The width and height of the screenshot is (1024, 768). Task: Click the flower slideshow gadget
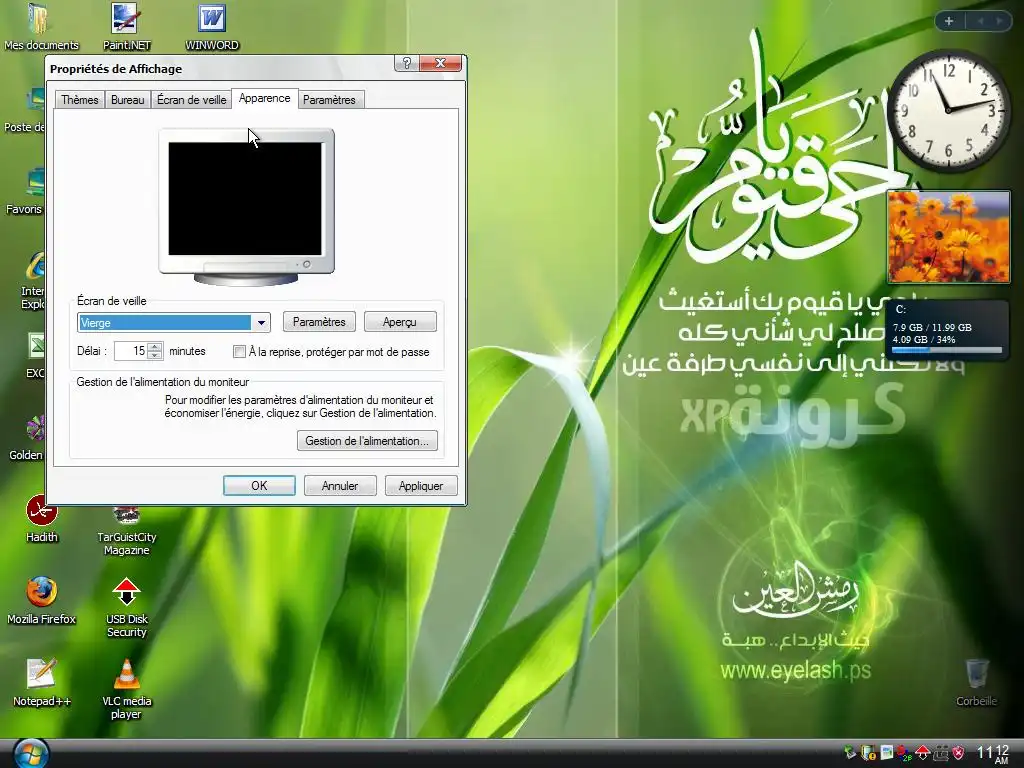[948, 236]
